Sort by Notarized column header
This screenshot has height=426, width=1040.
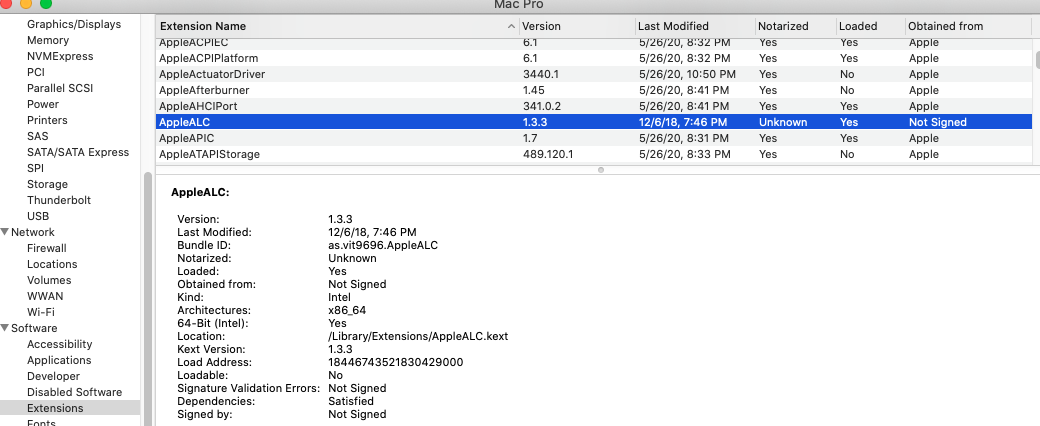pos(795,27)
